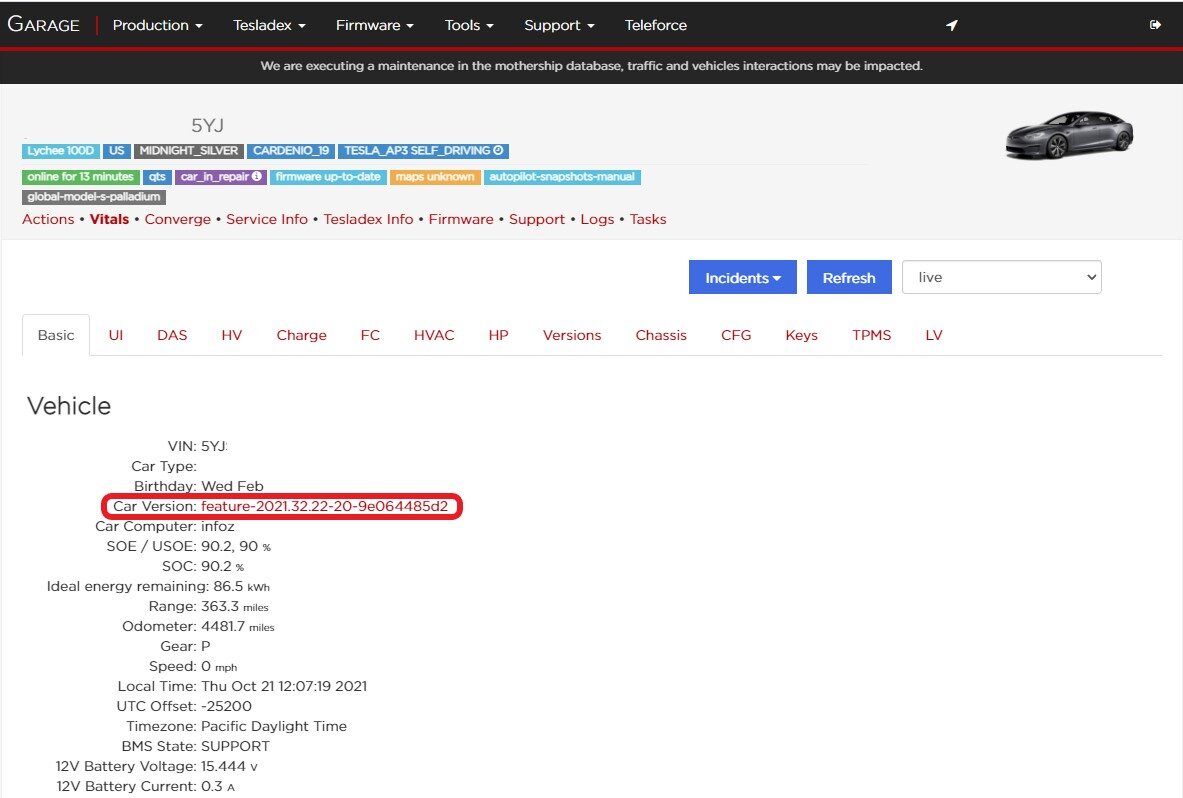Switch to the HVAC tab
The height and width of the screenshot is (798, 1183).
pyautogui.click(x=434, y=335)
